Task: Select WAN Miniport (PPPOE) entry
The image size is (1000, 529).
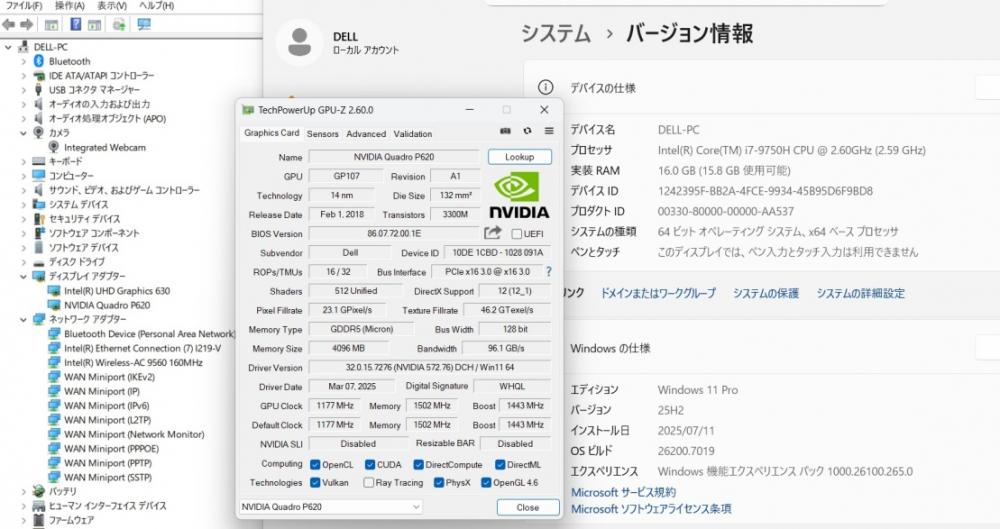Action: coord(111,449)
